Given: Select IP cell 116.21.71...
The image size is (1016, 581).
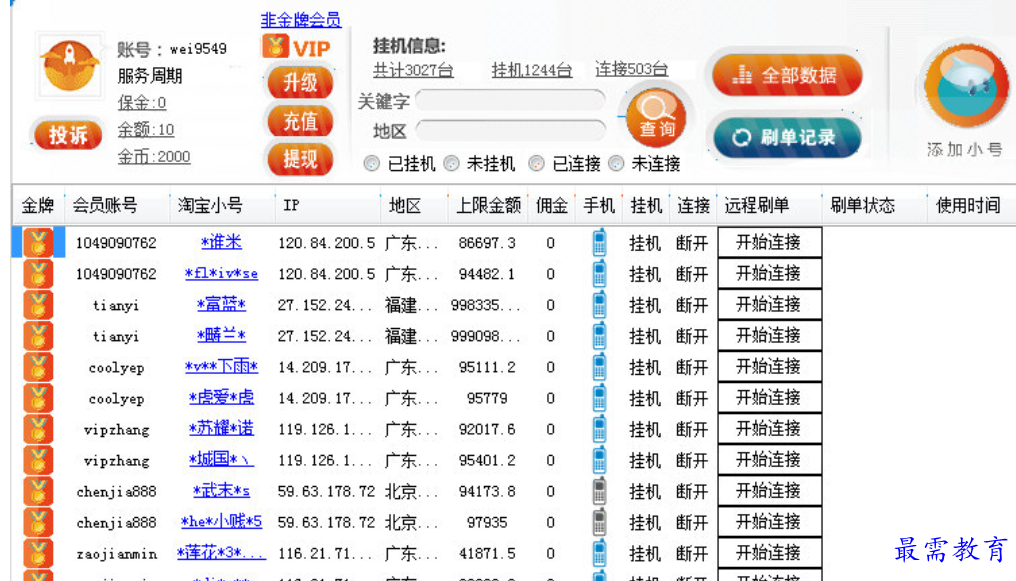Looking at the screenshot, I should point(325,554).
